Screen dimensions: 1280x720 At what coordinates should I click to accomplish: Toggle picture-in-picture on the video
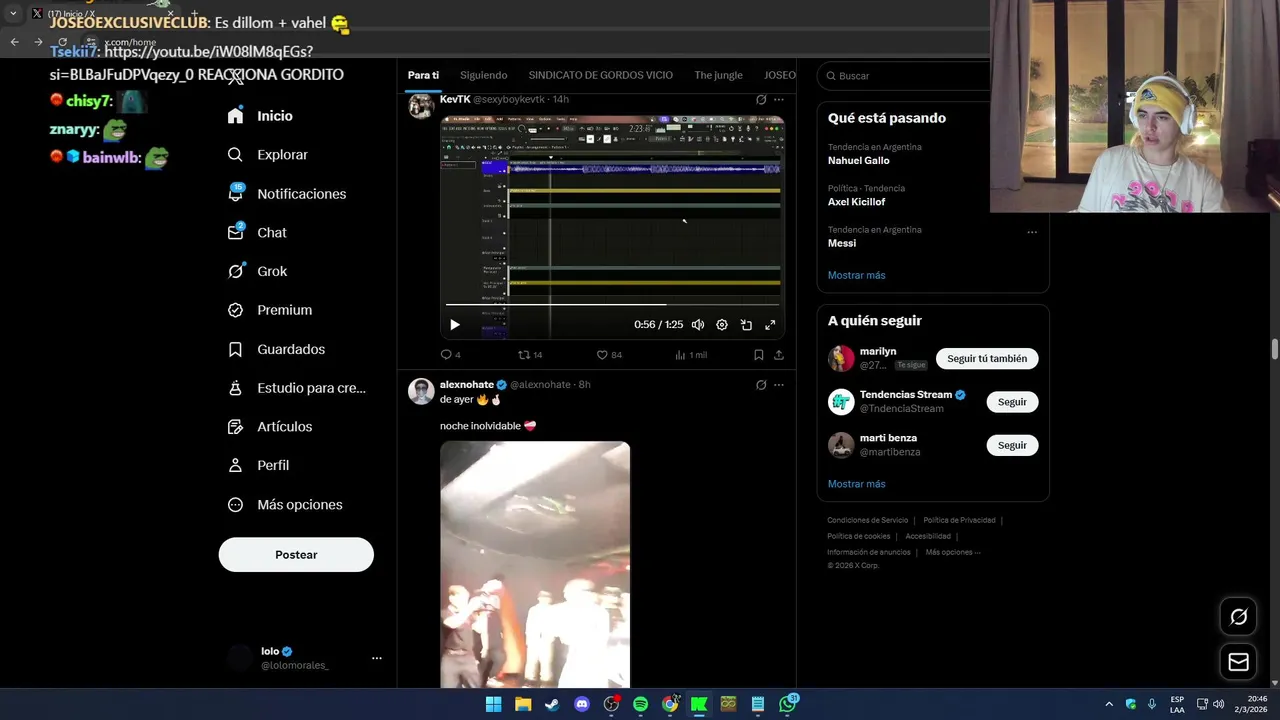click(x=746, y=325)
